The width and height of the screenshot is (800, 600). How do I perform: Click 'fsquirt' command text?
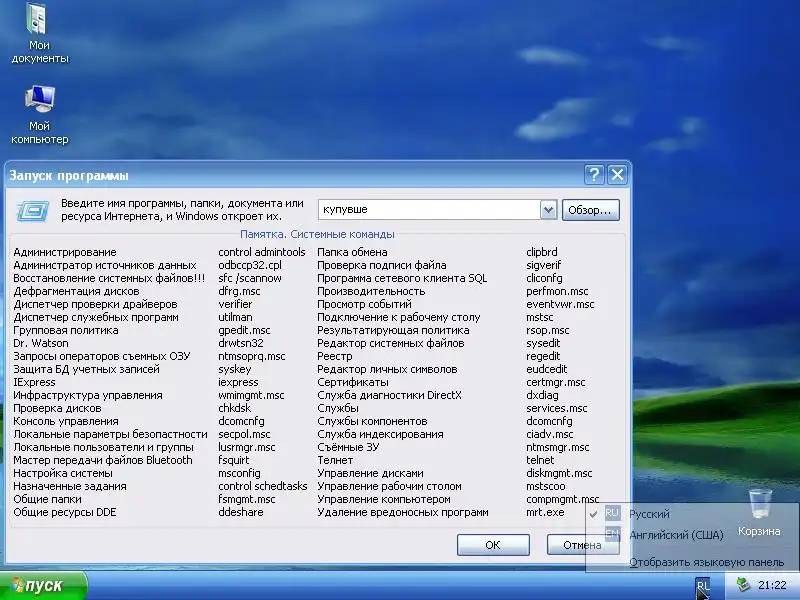234,460
